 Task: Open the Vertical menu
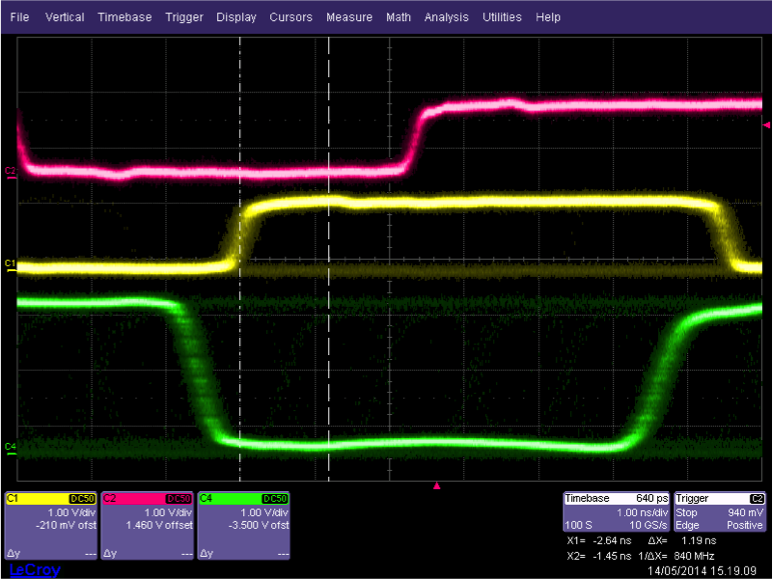point(65,17)
